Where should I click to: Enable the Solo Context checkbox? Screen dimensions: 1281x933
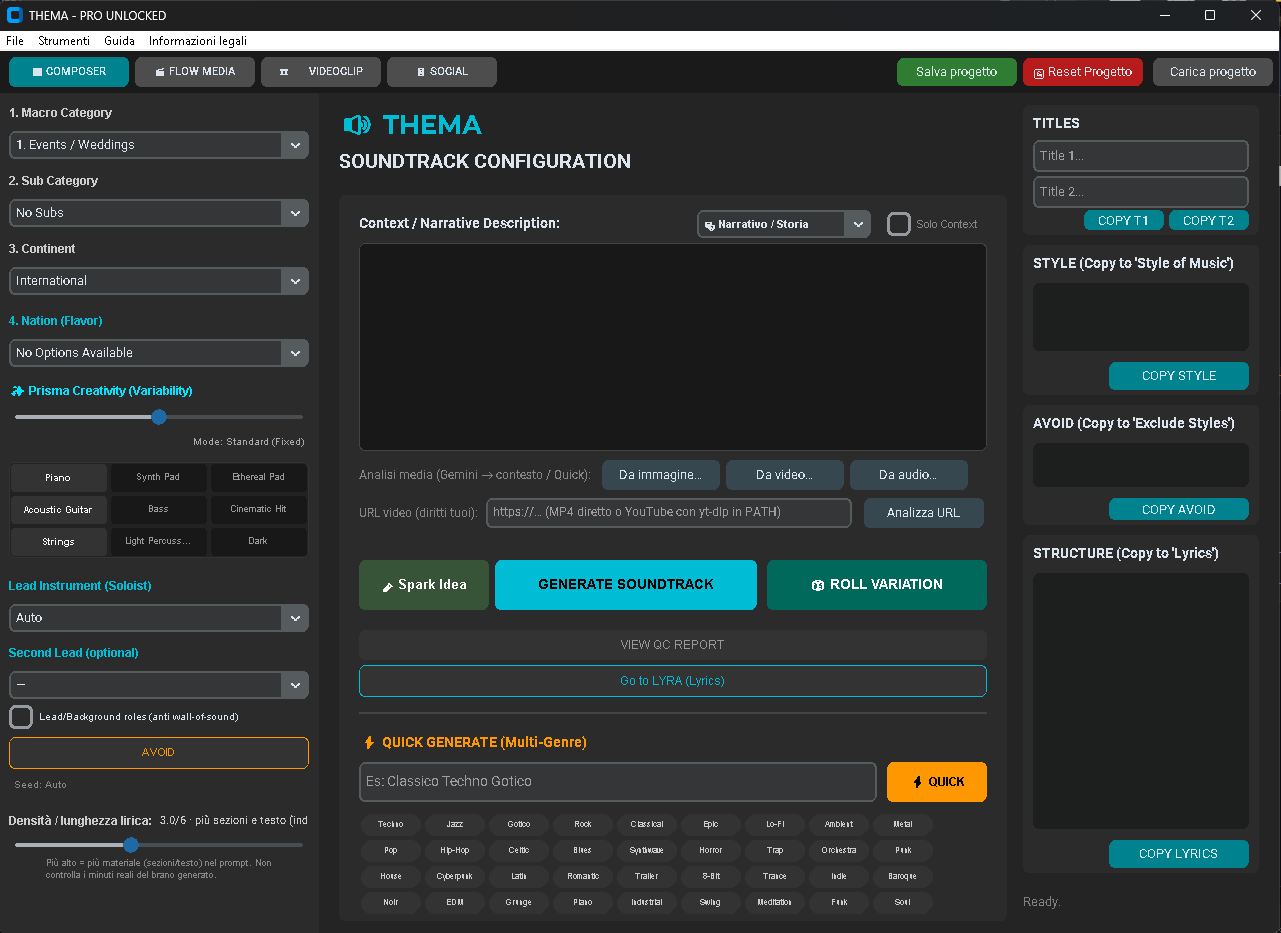[899, 224]
